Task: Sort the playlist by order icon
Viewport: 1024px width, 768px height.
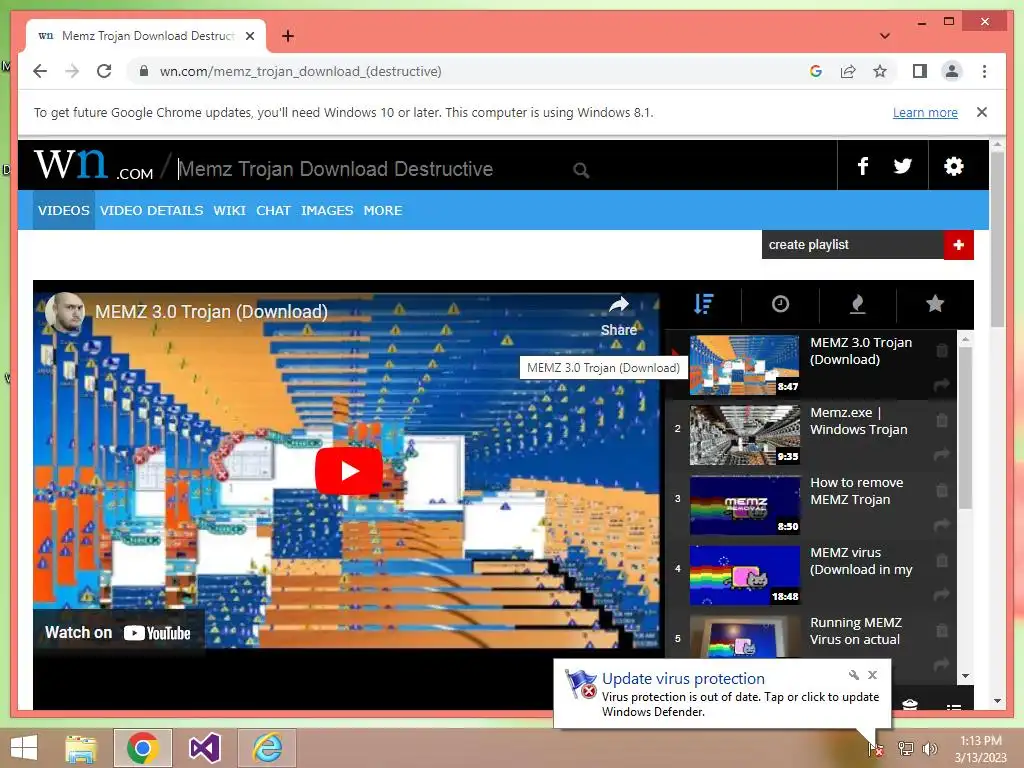Action: [703, 304]
